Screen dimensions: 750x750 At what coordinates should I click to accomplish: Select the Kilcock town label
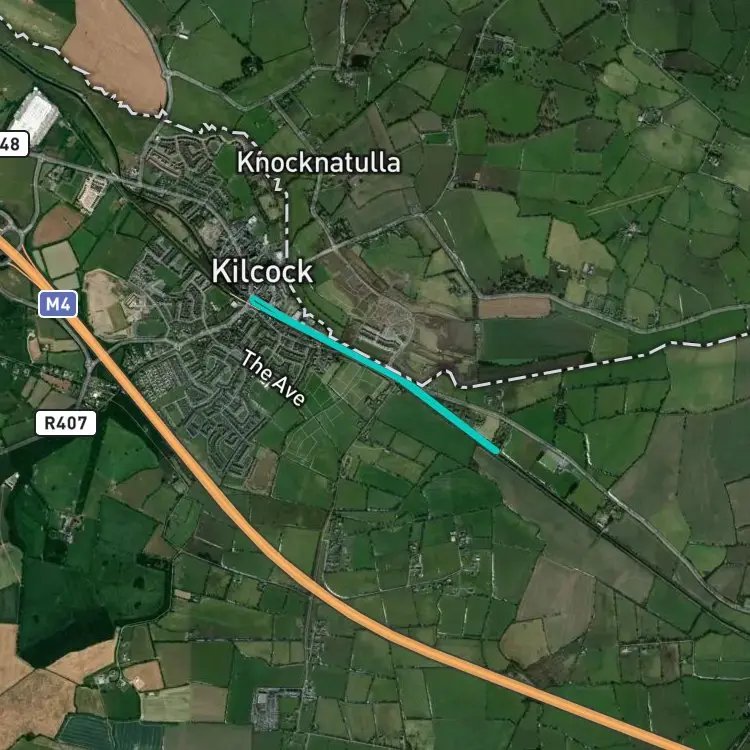(262, 271)
